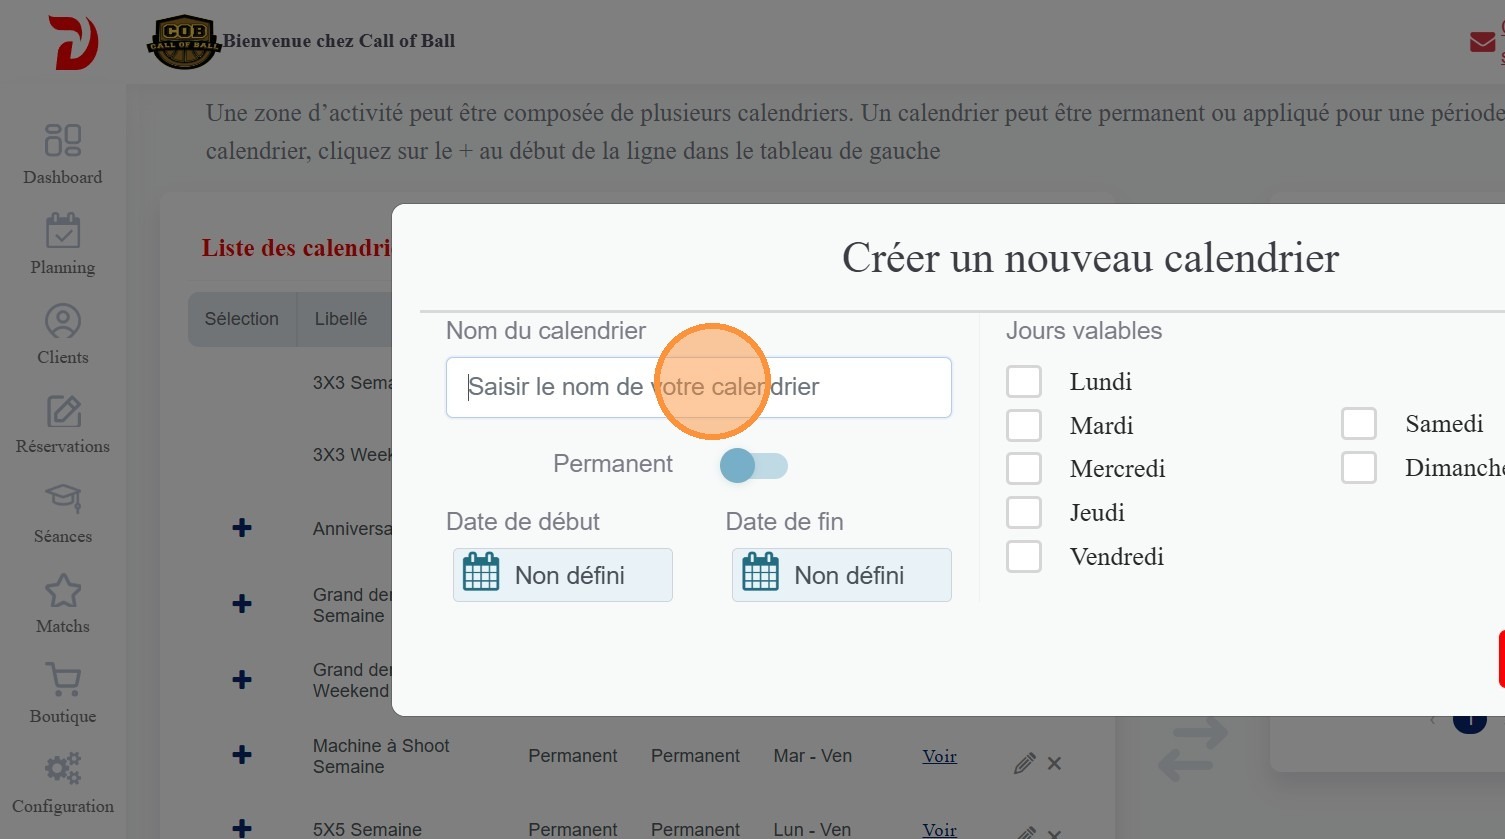Click the mail envelope icon in header

1482,42
